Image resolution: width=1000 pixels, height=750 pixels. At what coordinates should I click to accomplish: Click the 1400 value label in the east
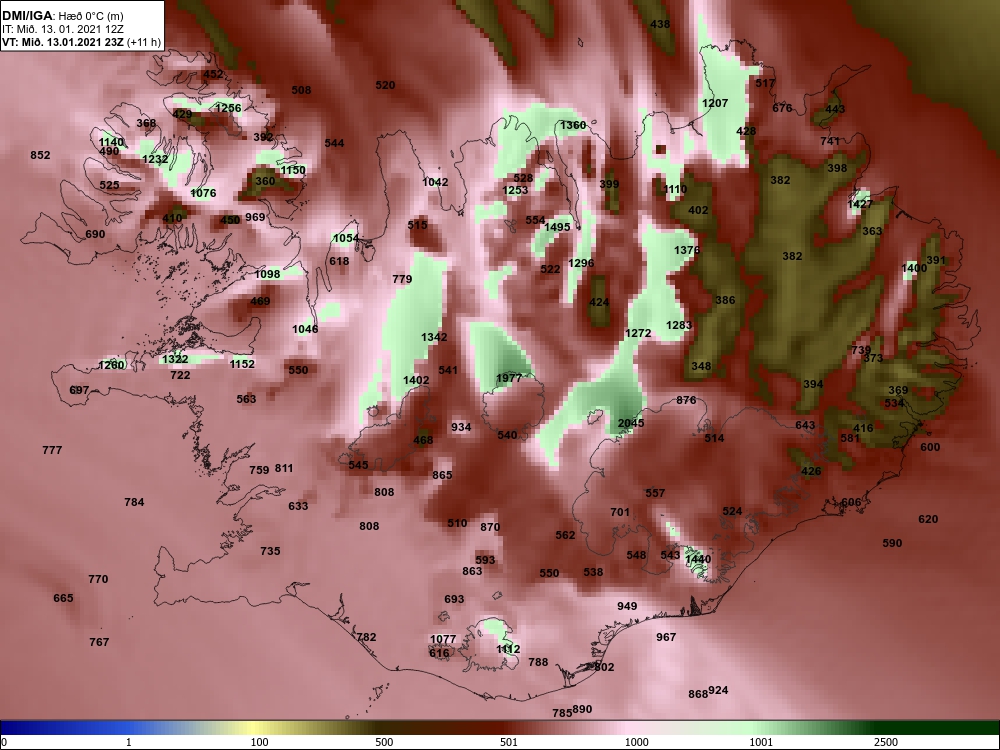pos(914,268)
